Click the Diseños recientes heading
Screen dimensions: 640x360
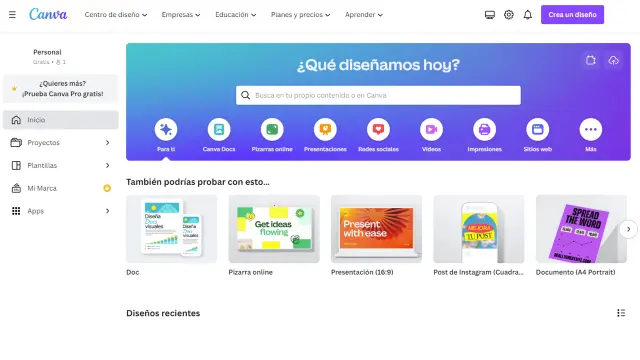coord(163,313)
